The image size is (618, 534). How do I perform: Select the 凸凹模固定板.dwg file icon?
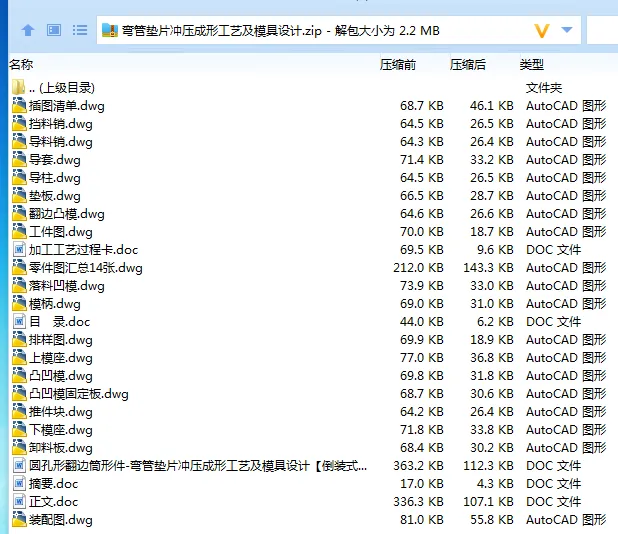[x=19, y=394]
